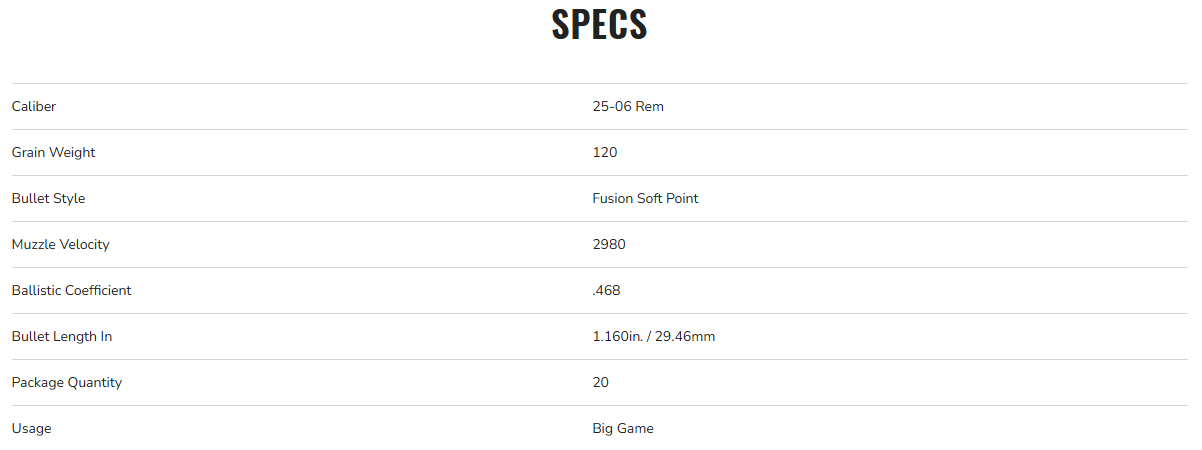1202x450 pixels.
Task: Click the .468 ballistic coefficient value
Action: click(607, 291)
